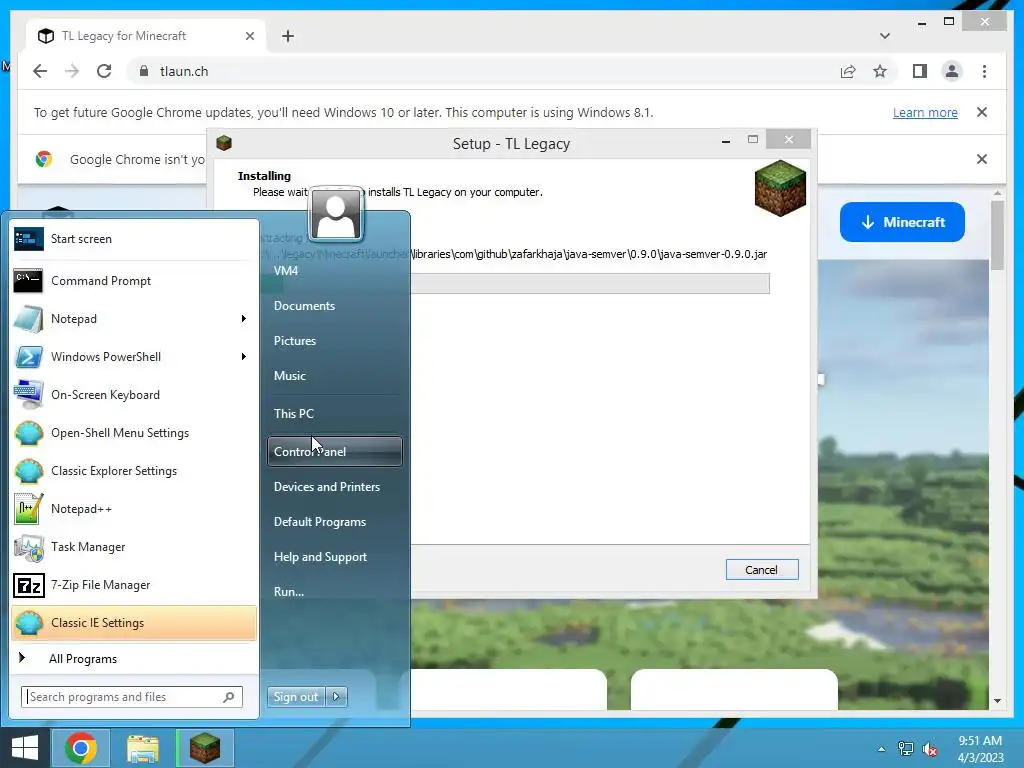This screenshot has width=1024, height=768.
Task: Open Help and Support
Action: (334, 557)
